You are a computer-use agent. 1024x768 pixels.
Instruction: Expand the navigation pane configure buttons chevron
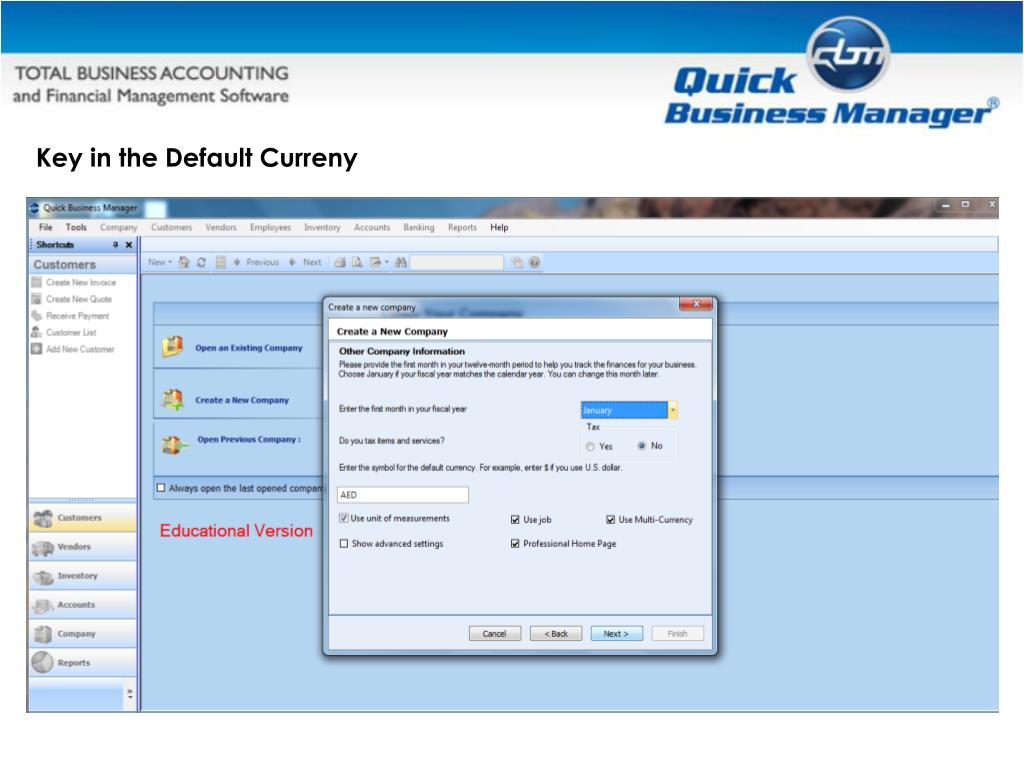pyautogui.click(x=130, y=694)
